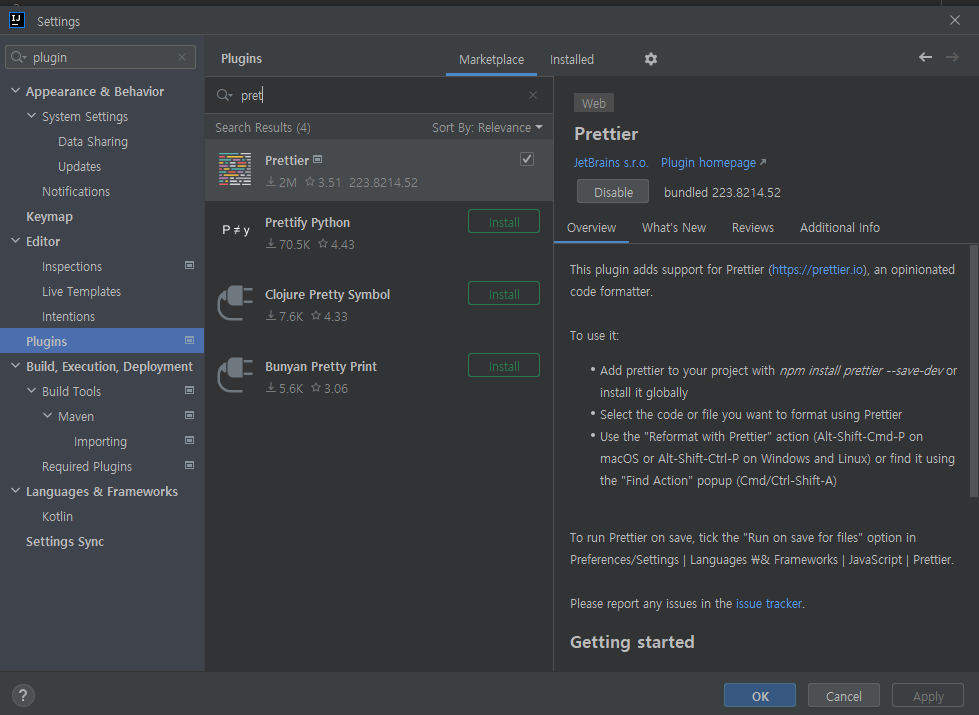Toggle the Prettier plugin enabled checkbox
979x715 pixels.
point(527,159)
